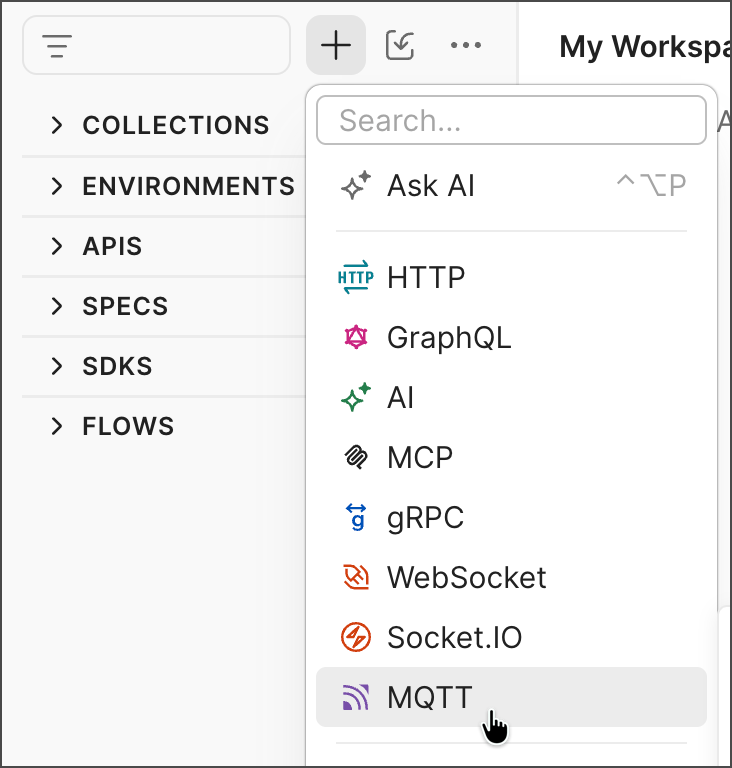Image resolution: width=732 pixels, height=768 pixels.
Task: Click the import icon in sidebar toolbar
Action: pos(400,45)
